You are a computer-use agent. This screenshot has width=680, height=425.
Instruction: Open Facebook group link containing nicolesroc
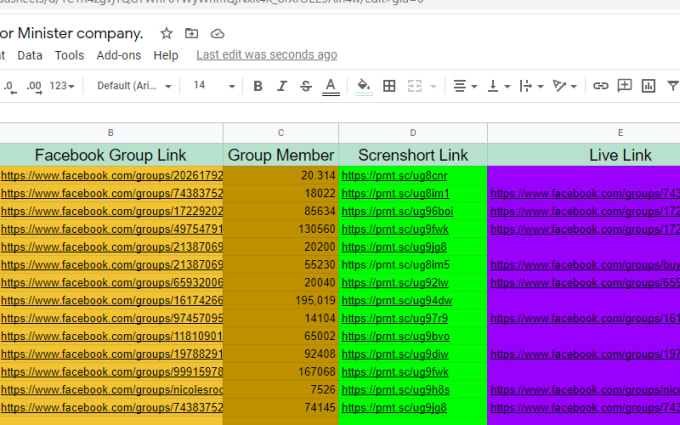tap(112, 390)
